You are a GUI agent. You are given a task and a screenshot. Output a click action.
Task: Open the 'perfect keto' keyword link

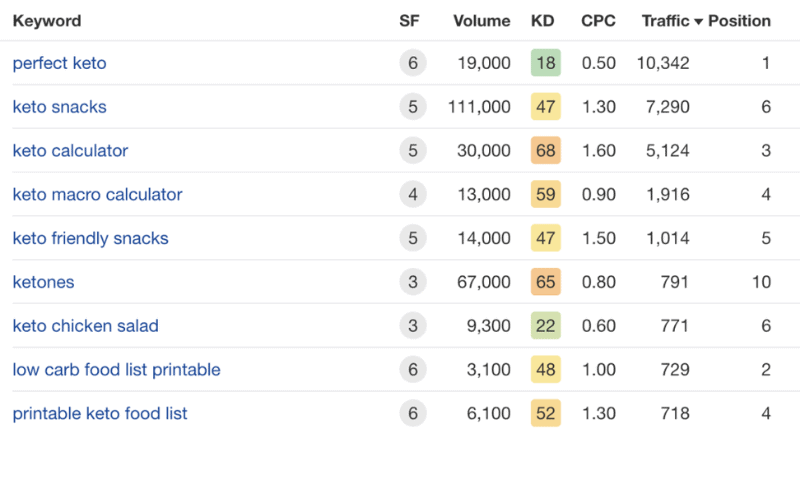(59, 63)
